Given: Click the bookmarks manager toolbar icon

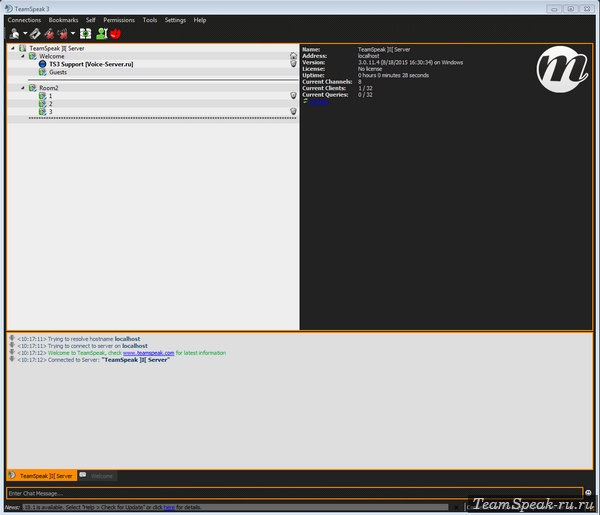Looking at the screenshot, I should coord(35,34).
